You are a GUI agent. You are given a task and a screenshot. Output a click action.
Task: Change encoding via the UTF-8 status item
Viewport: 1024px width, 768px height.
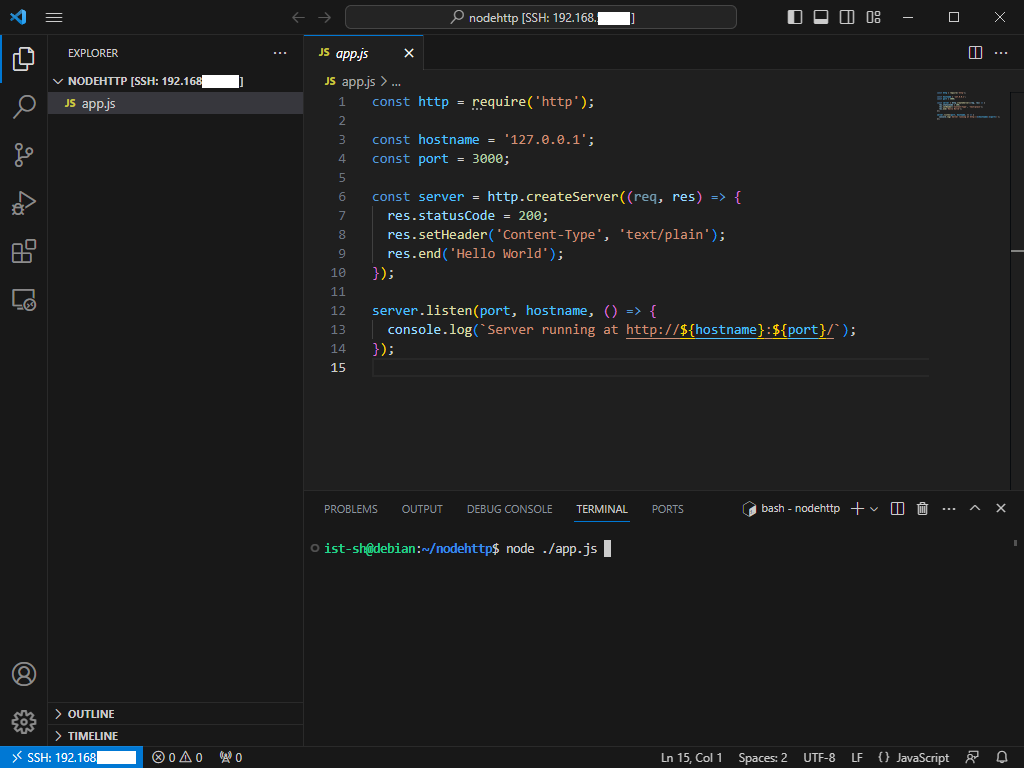[819, 757]
